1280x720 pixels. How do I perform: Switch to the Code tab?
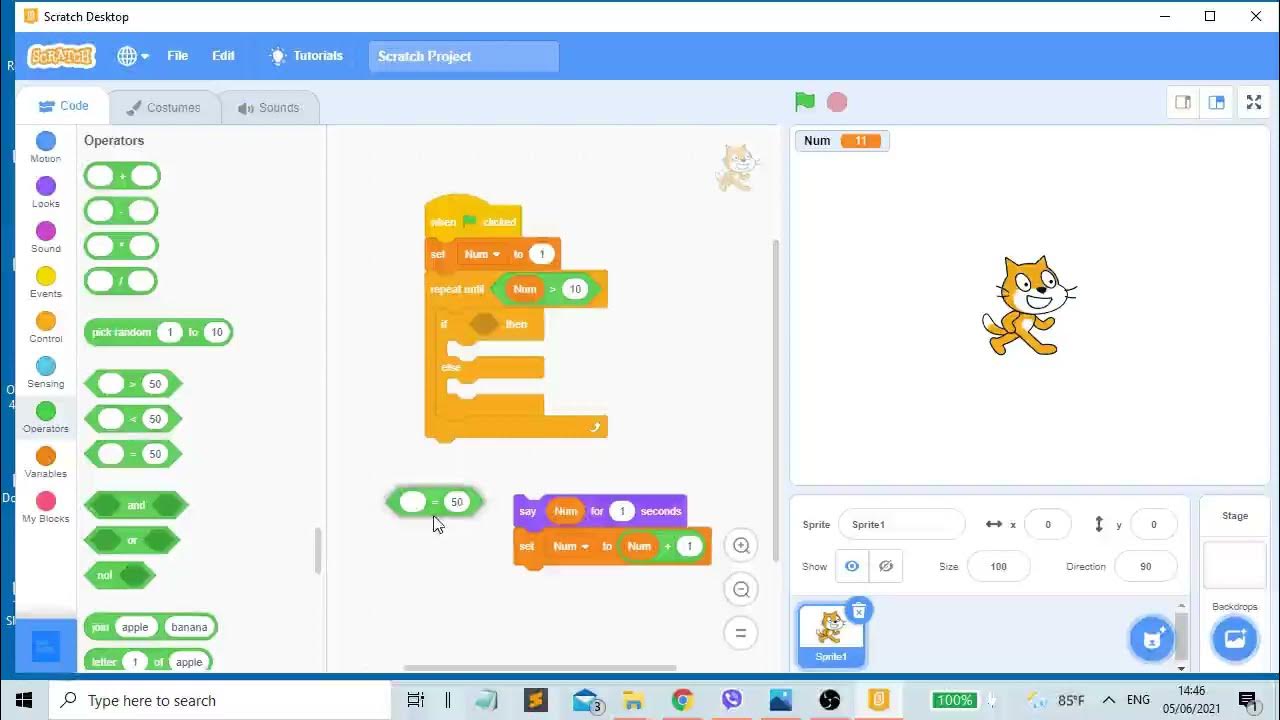tap(63, 106)
